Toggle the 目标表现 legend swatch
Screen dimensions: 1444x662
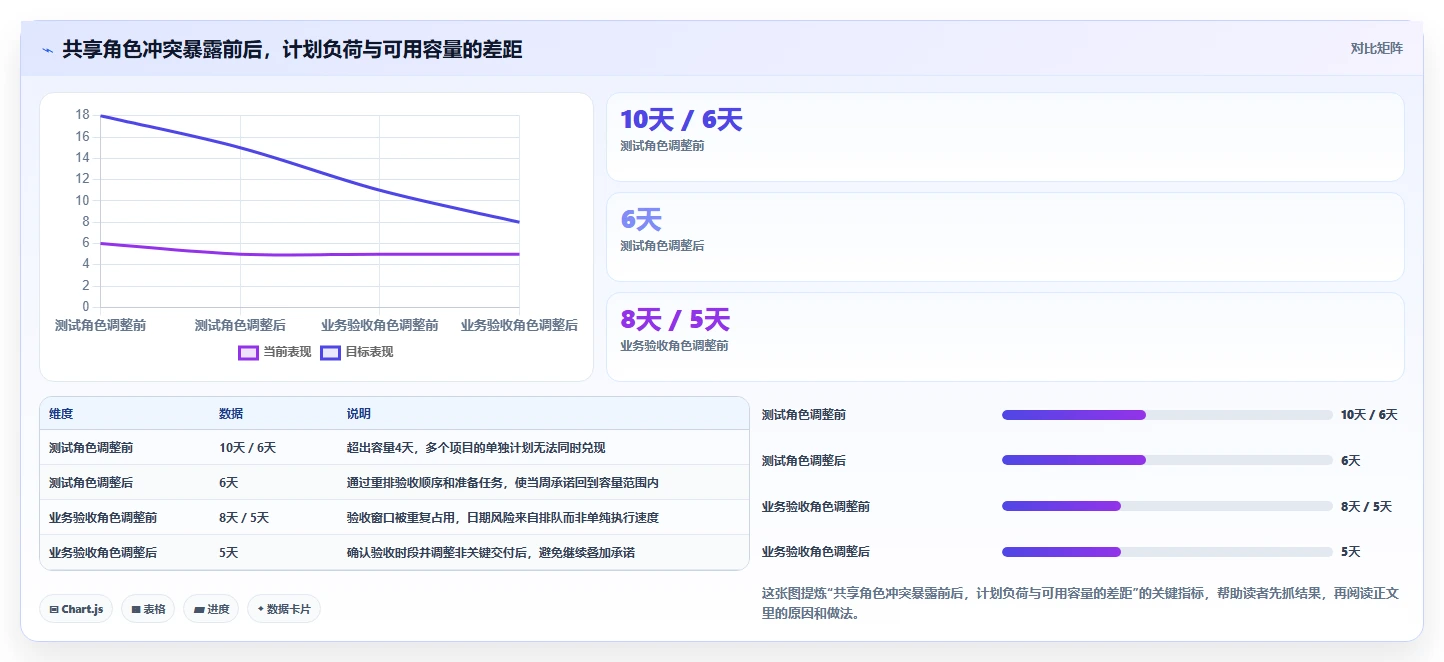click(330, 352)
